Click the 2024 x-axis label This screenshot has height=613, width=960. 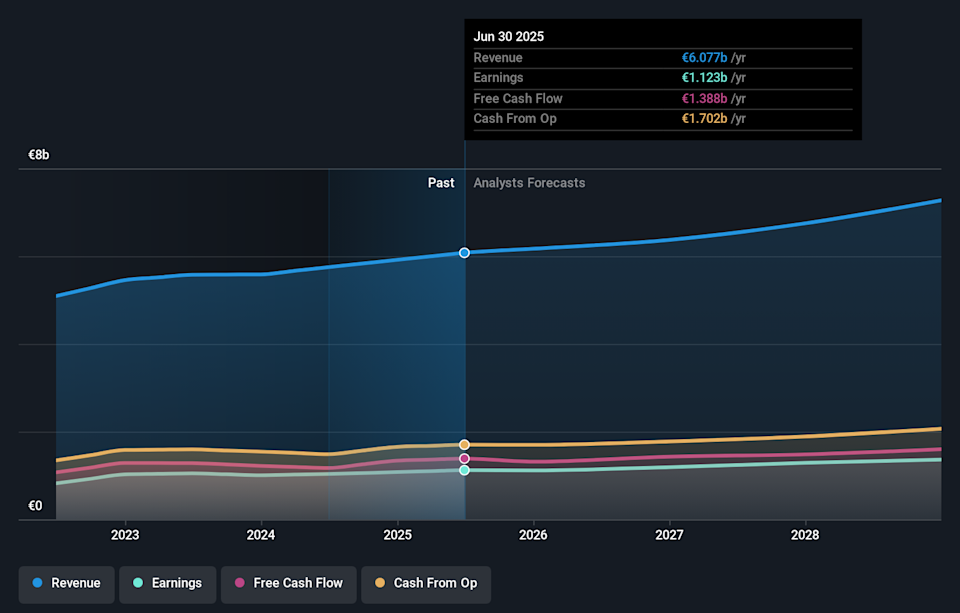click(261, 535)
